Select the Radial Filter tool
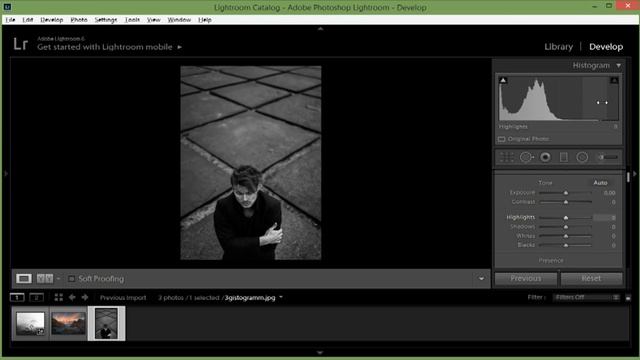Screen dimensions: 640x360 coord(582,157)
